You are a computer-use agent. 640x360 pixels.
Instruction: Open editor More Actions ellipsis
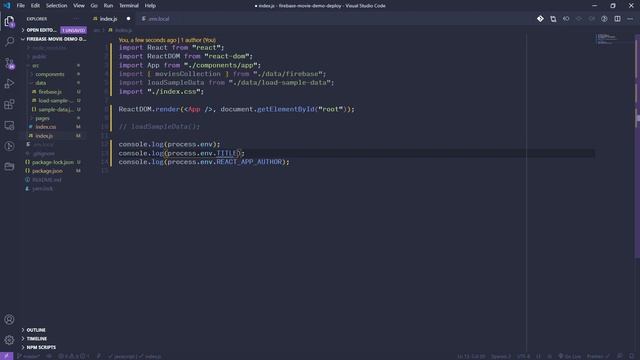630,19
